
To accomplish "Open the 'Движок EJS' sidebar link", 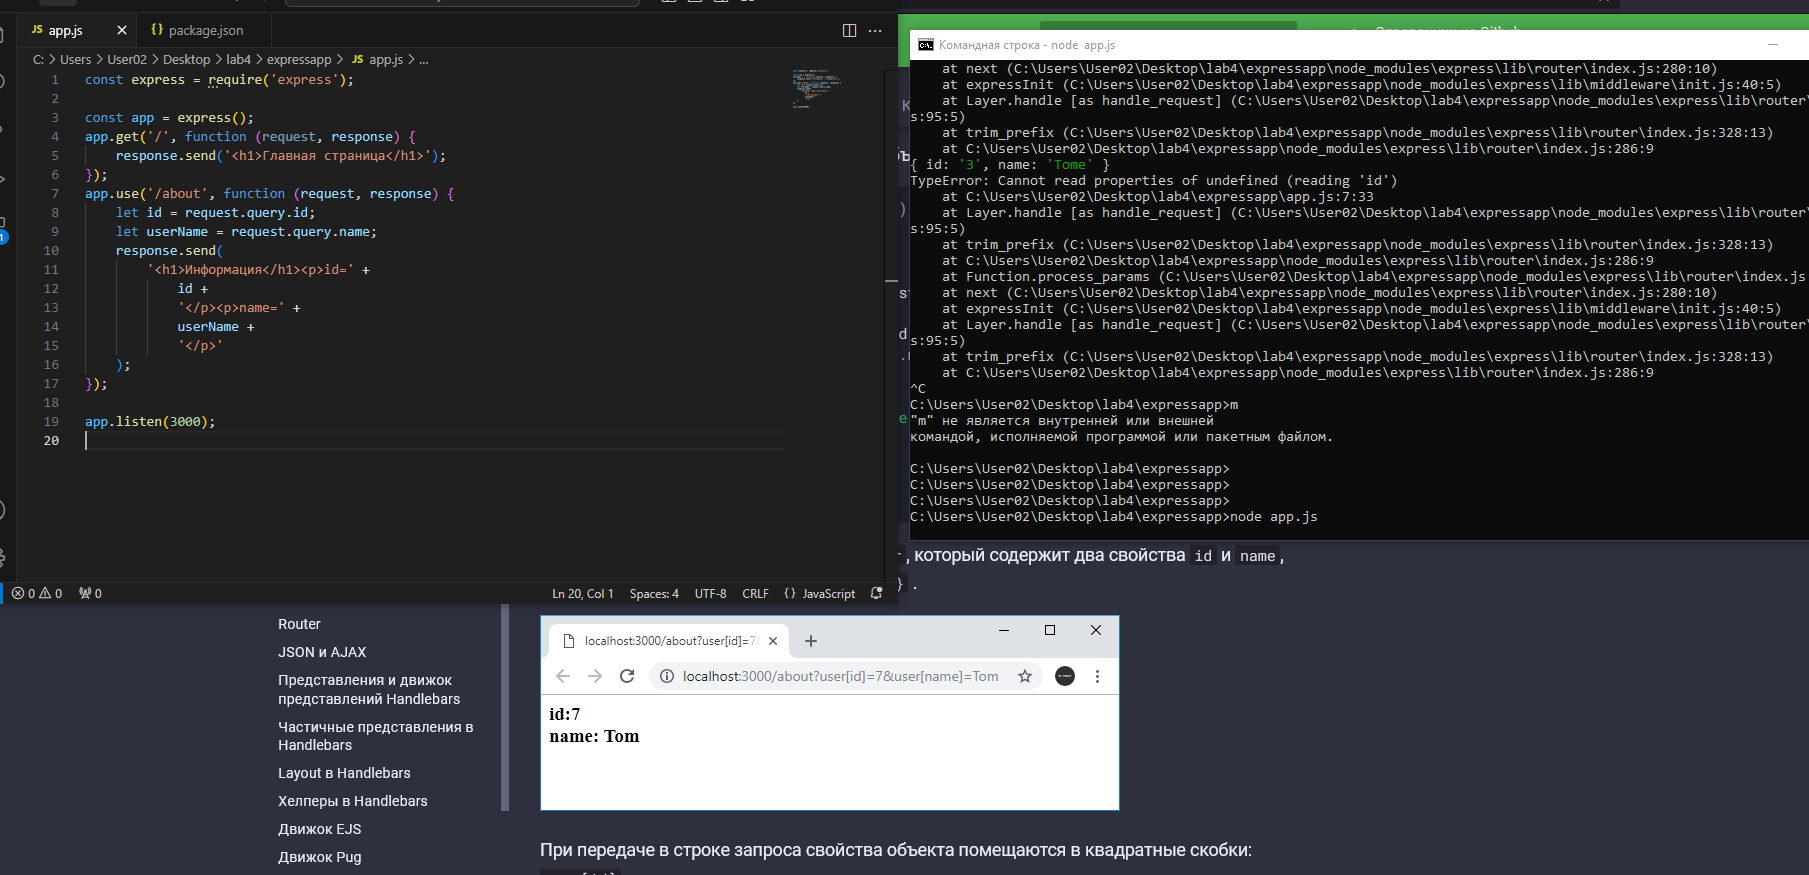I will pyautogui.click(x=320, y=829).
